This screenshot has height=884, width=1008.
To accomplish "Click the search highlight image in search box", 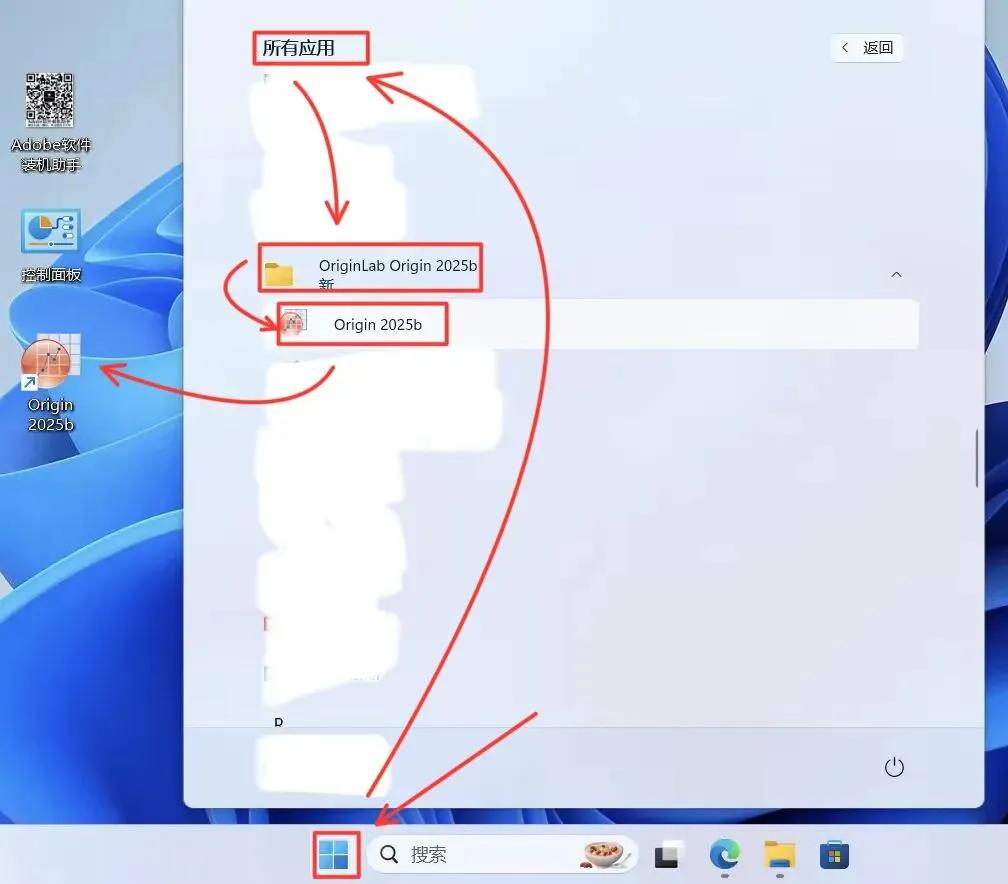I will pos(603,854).
